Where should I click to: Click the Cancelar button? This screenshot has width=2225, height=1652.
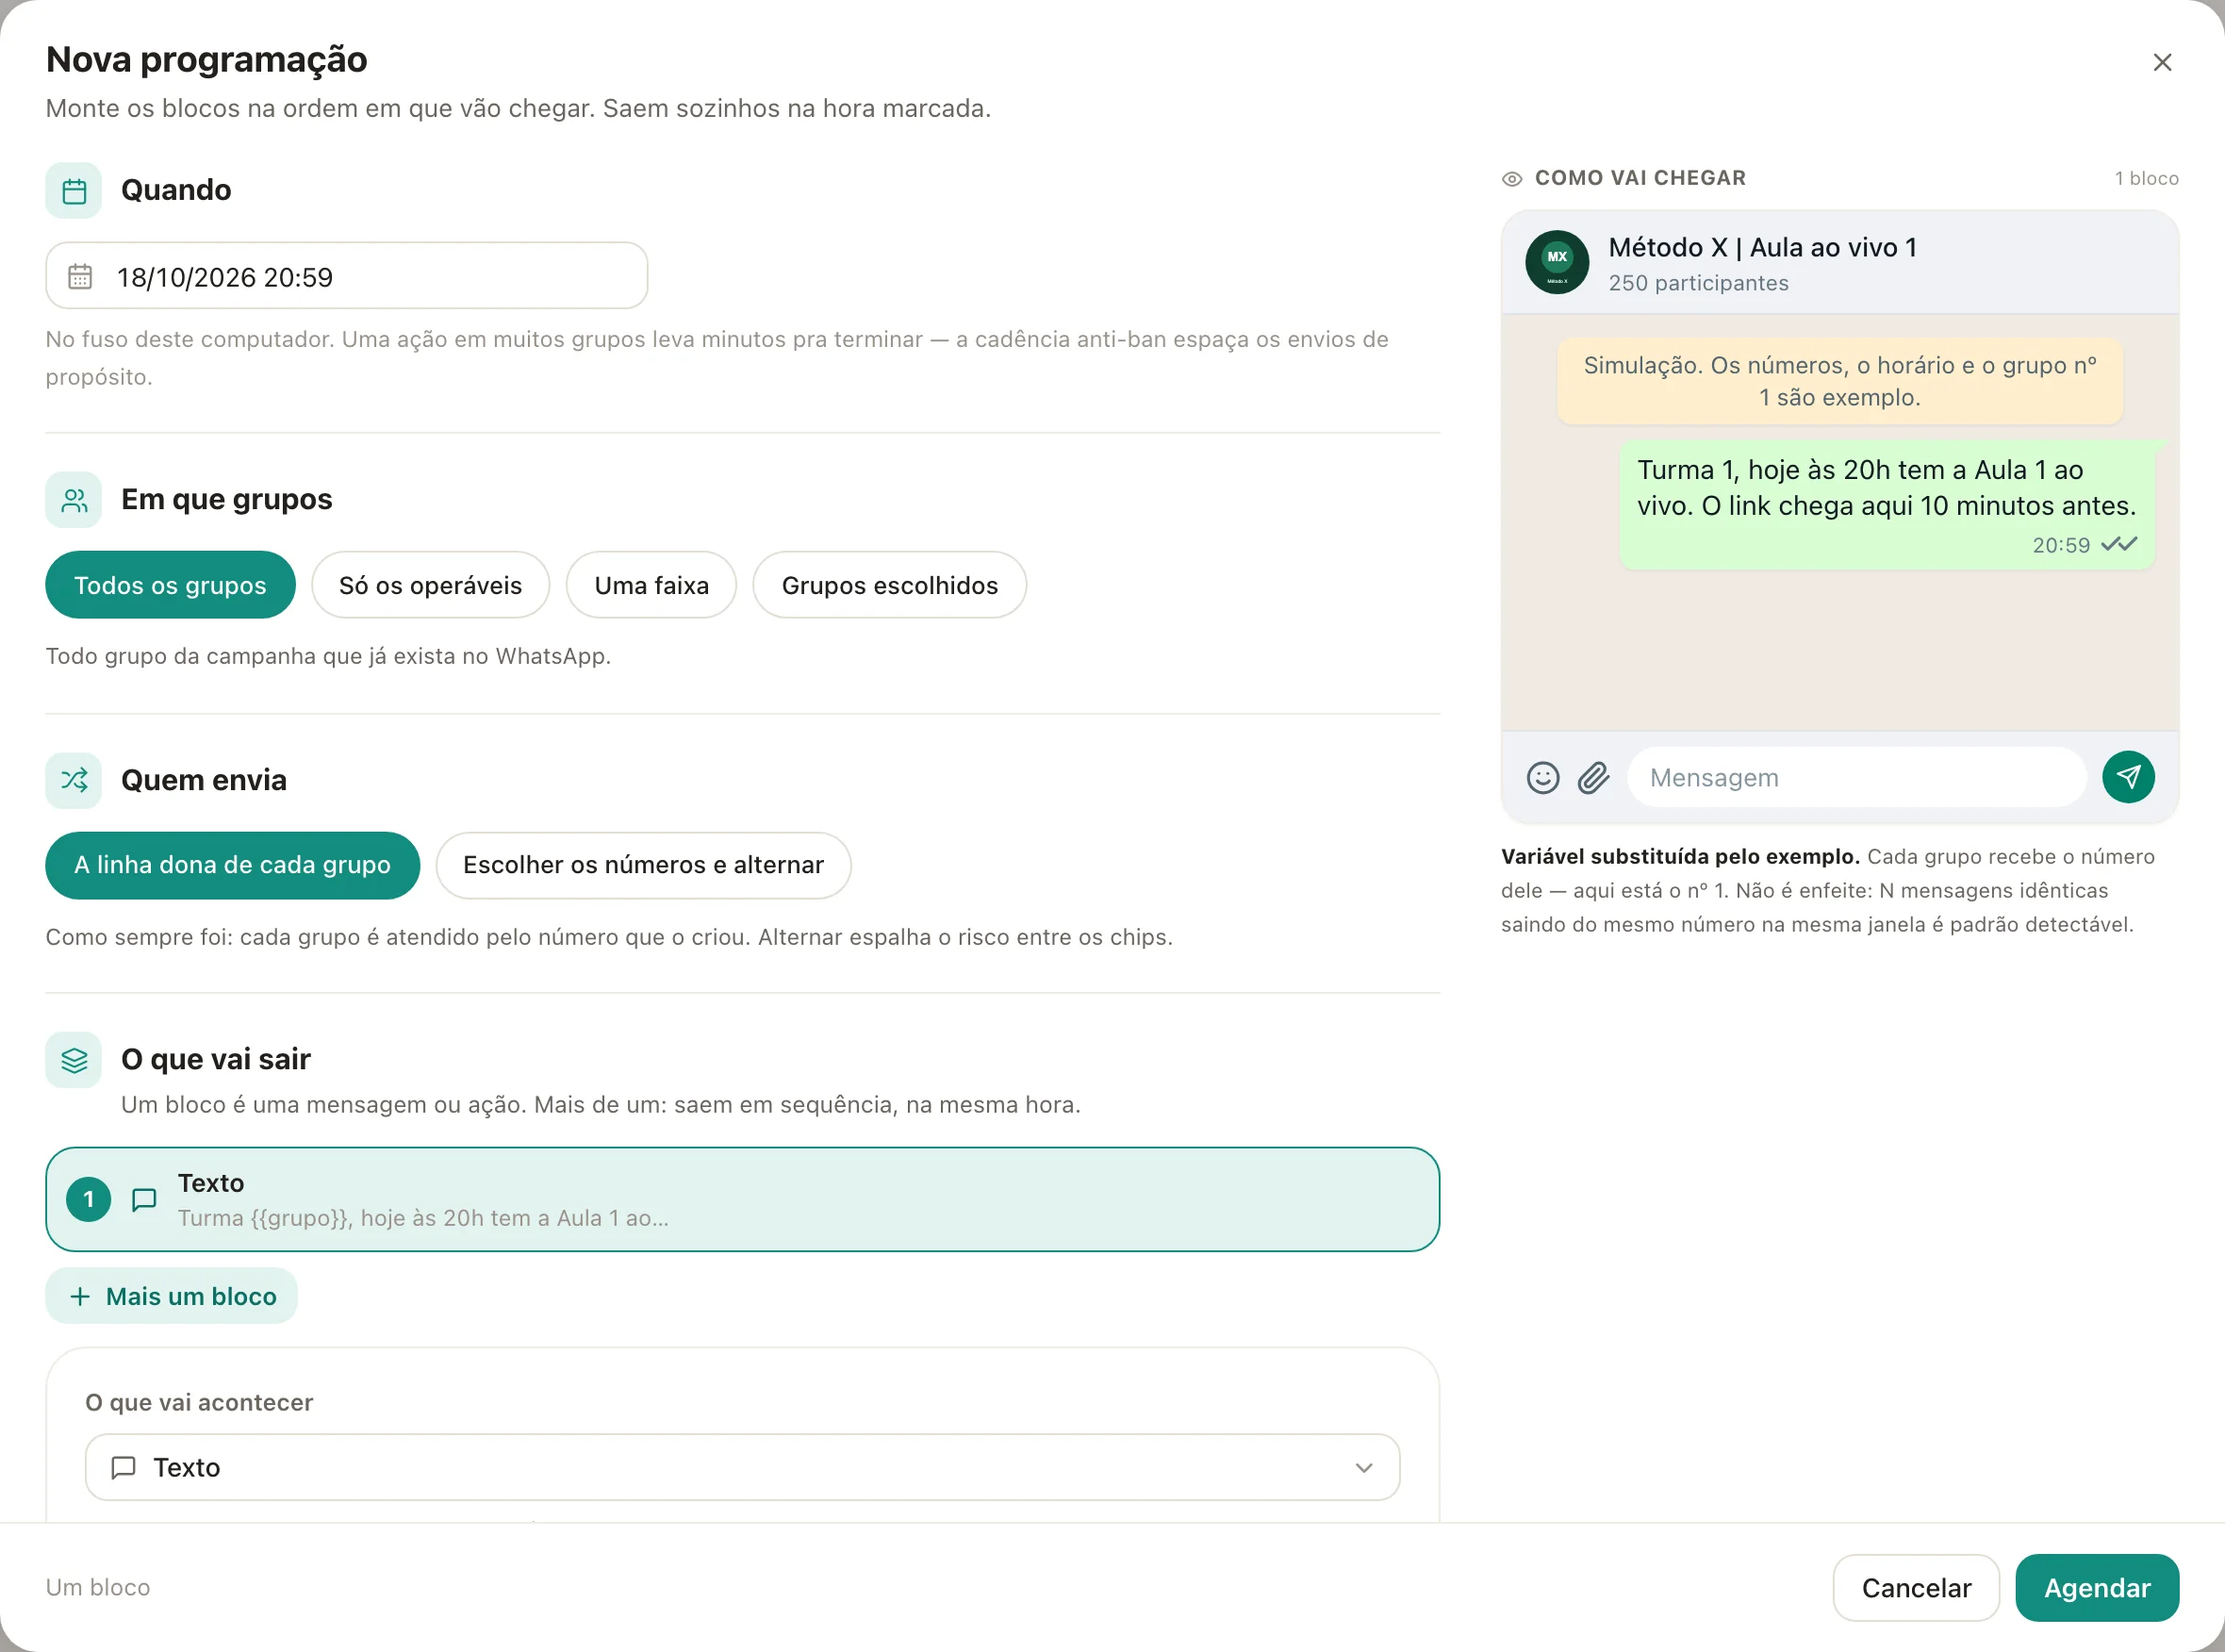[1916, 1588]
